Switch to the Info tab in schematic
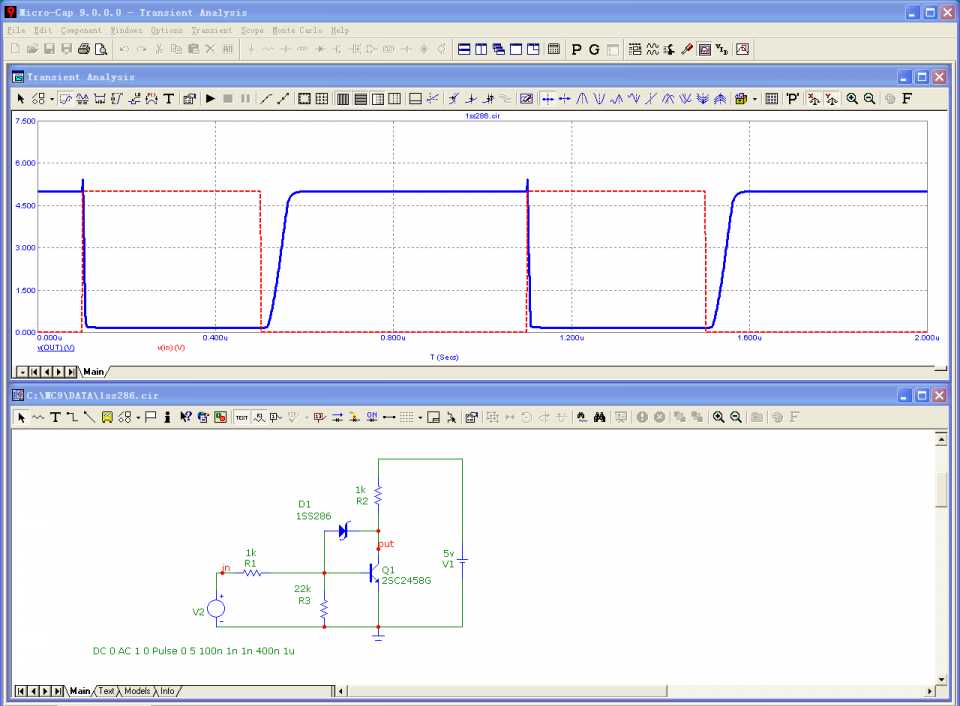 [167, 691]
